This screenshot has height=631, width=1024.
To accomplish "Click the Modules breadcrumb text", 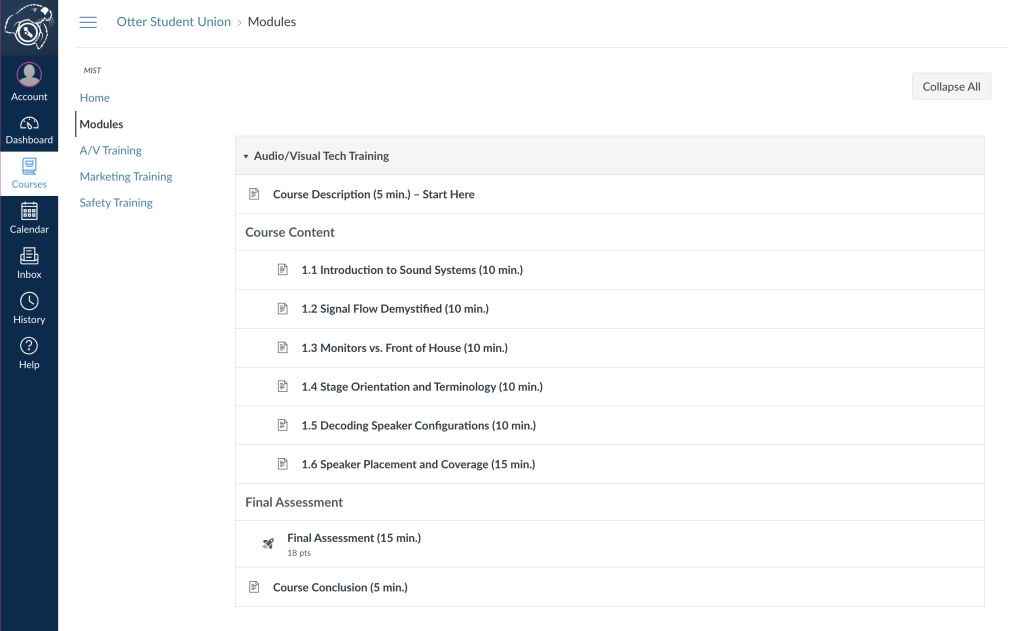I will coord(272,22).
